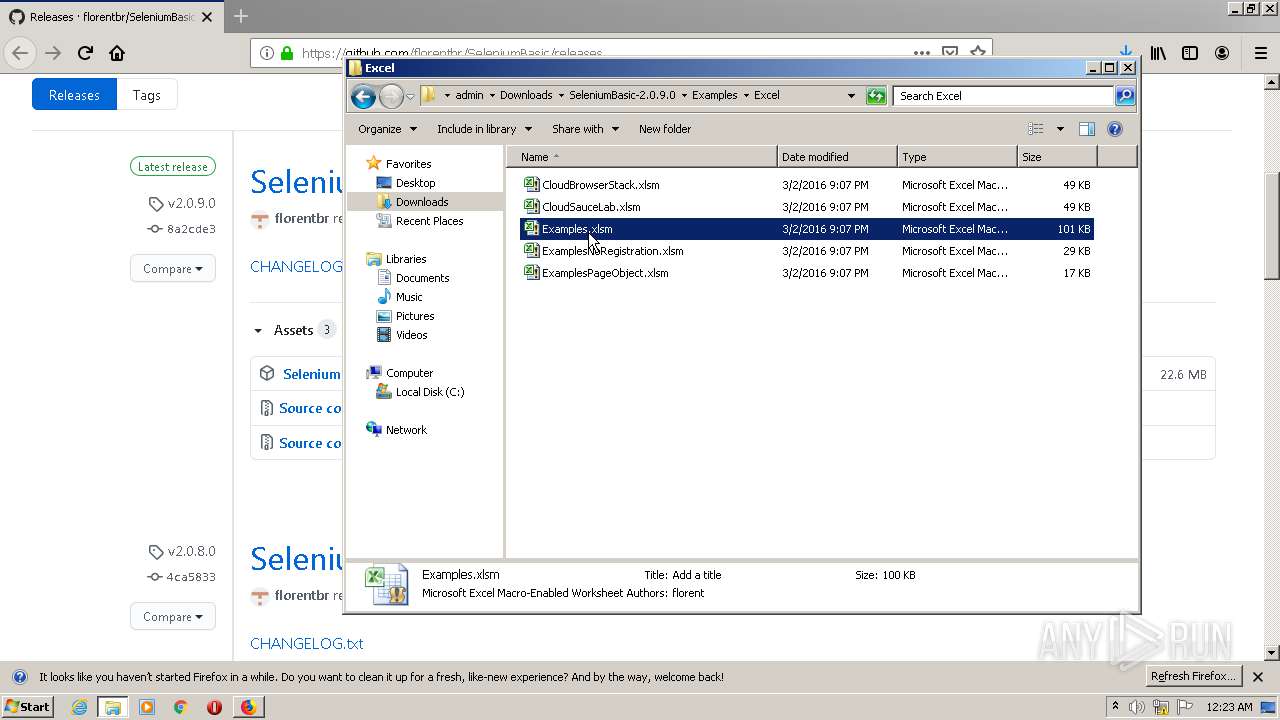Open Music library in navigation pane
1280x720 pixels.
pos(409,297)
